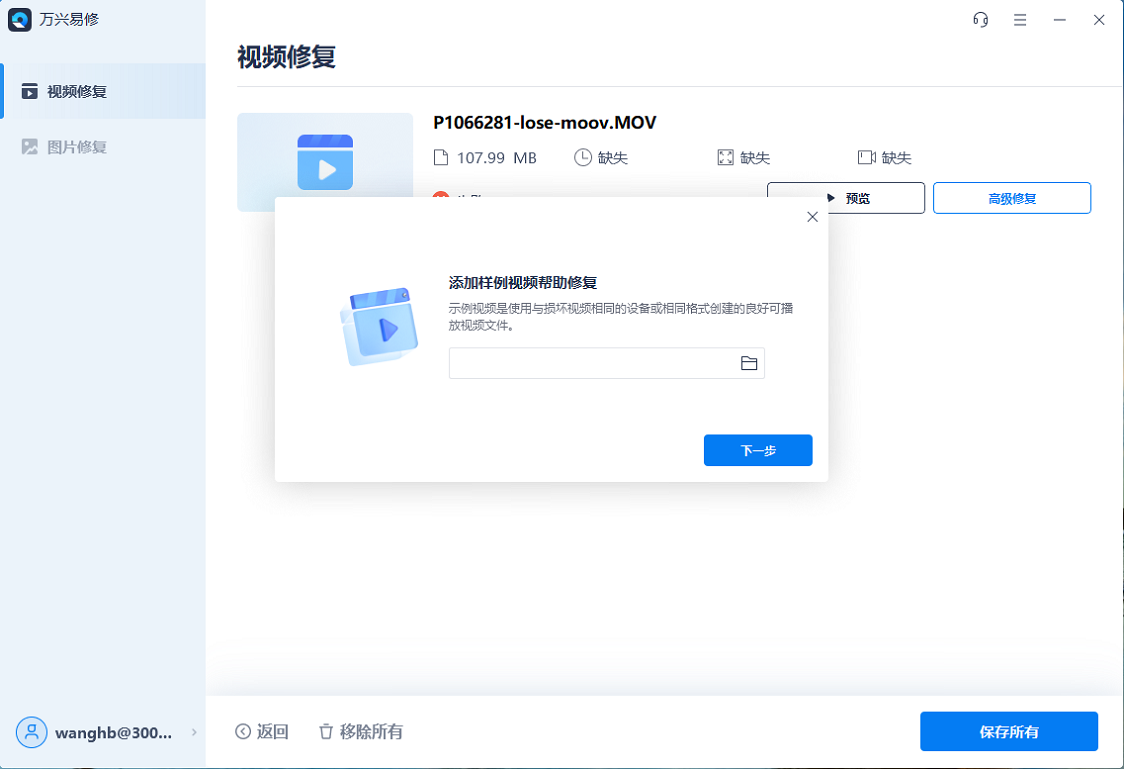Open customer support via headset icon
1124x769 pixels.
pos(979,19)
